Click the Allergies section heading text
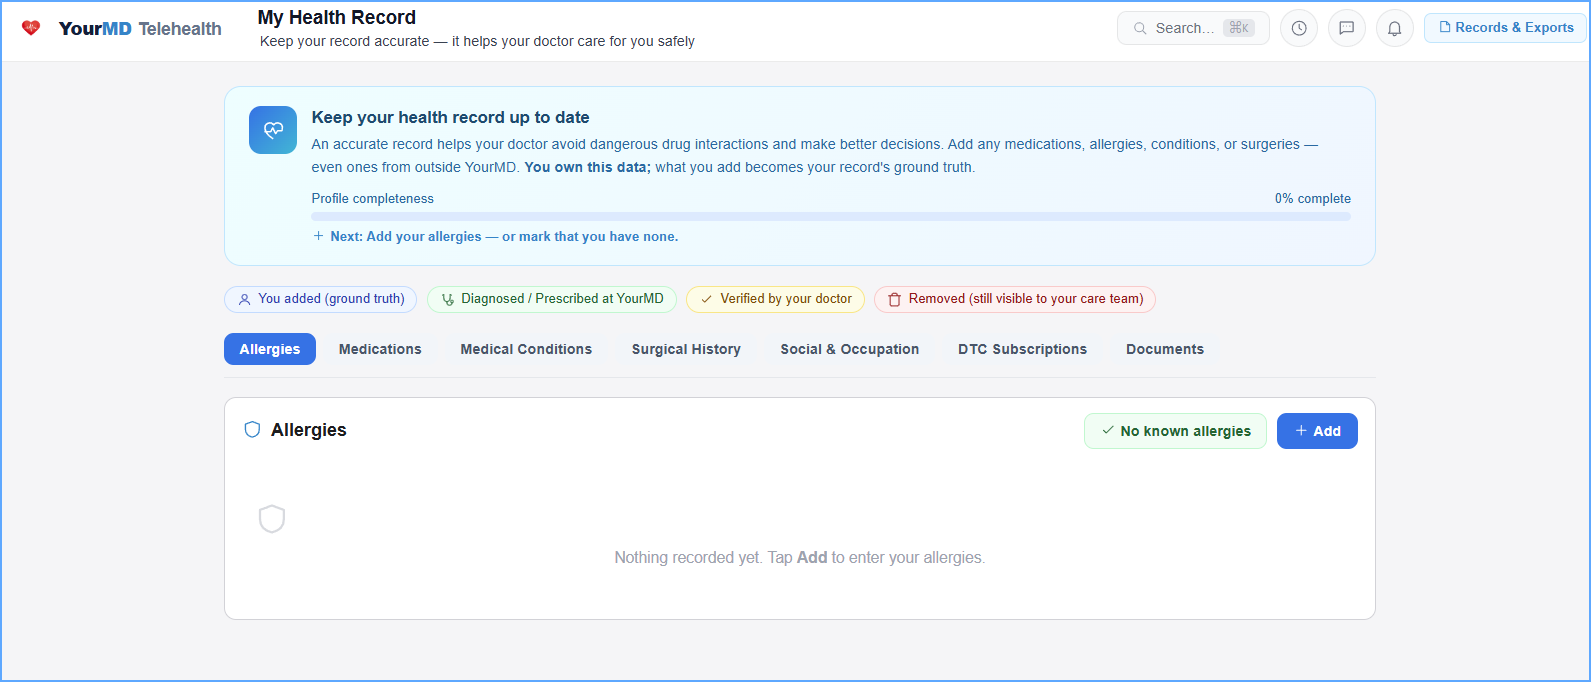 tap(309, 430)
